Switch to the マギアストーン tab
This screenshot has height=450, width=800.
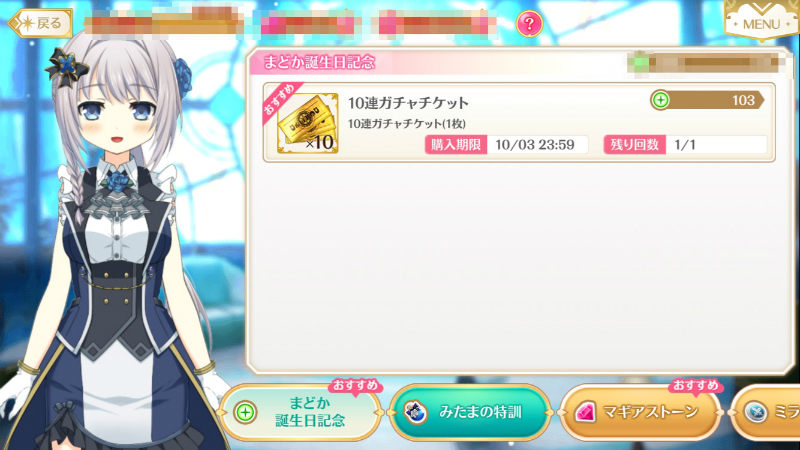point(641,412)
